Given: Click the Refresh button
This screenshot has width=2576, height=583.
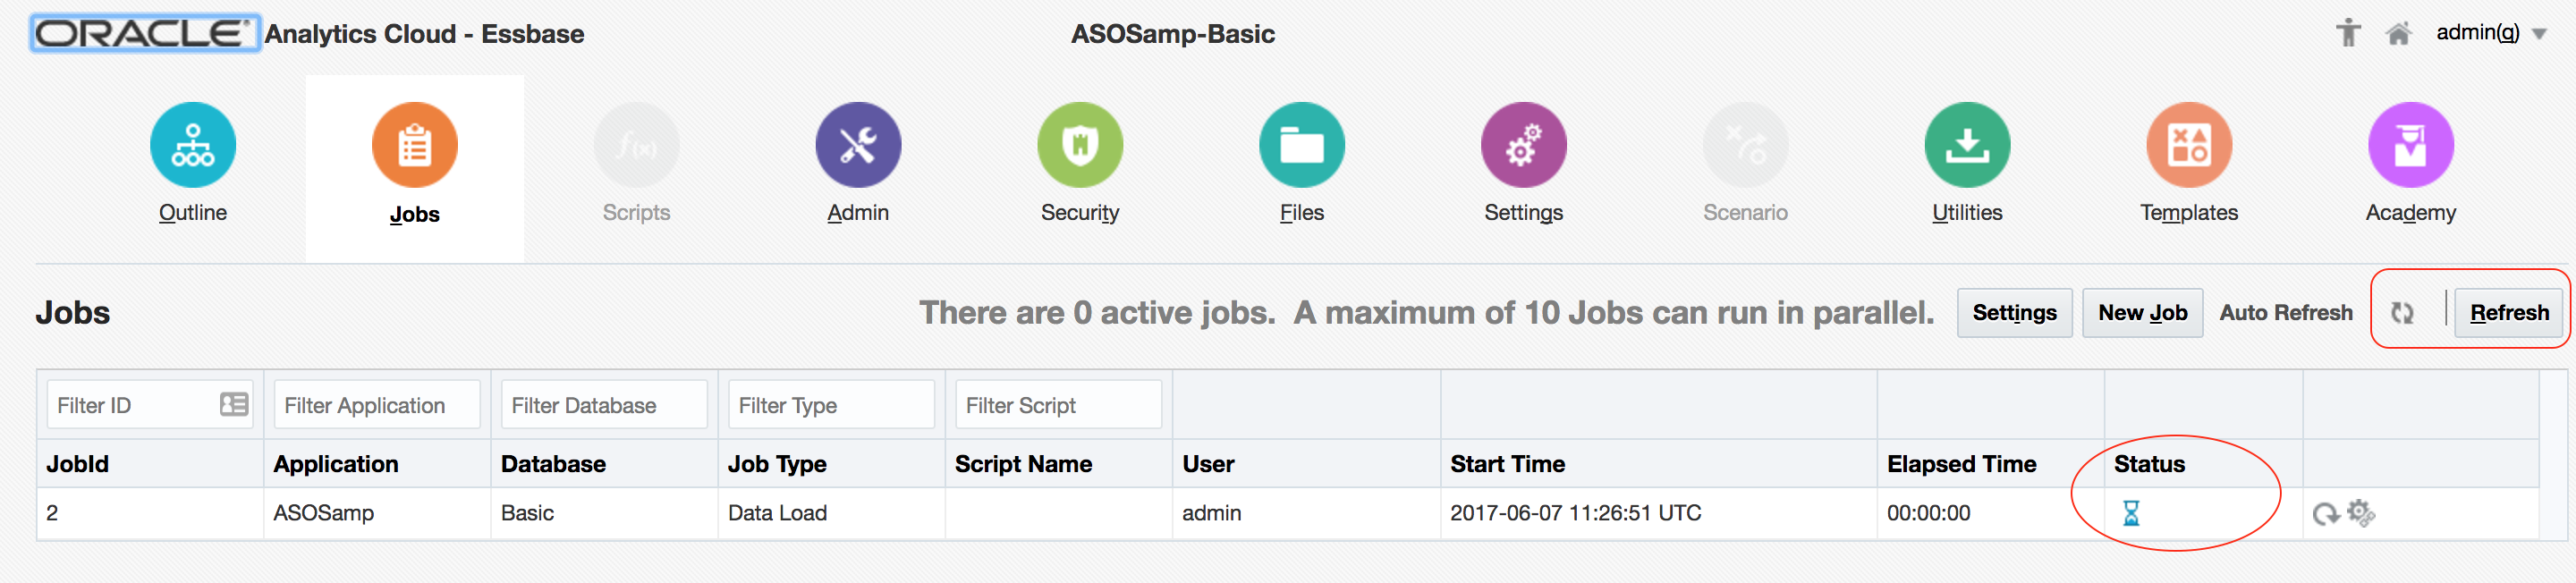Looking at the screenshot, I should click(2509, 313).
